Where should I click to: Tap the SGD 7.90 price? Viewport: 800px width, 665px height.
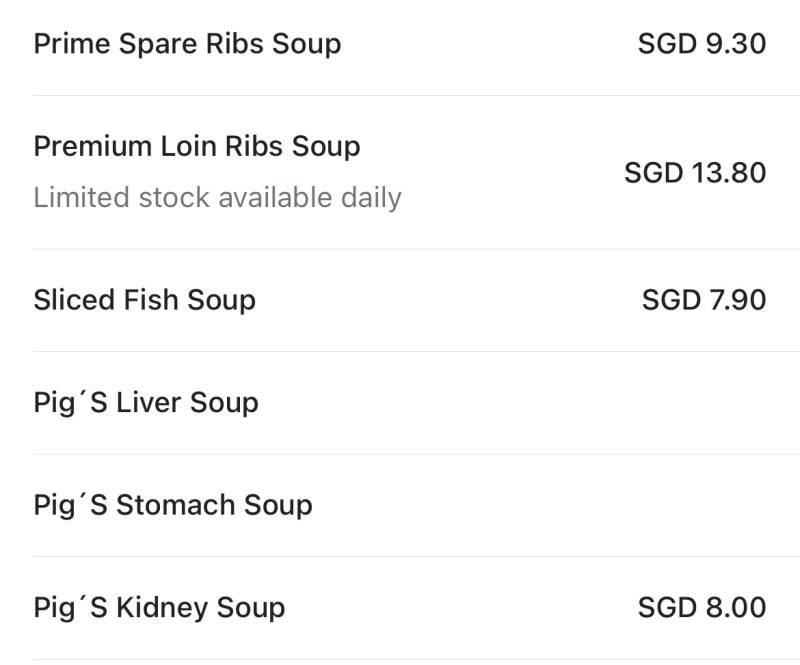(x=704, y=300)
